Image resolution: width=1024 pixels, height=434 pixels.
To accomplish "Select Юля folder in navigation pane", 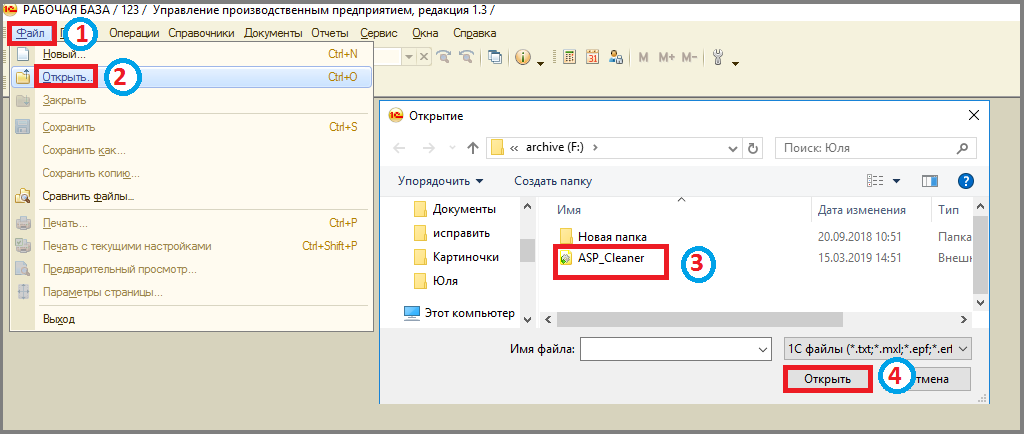I will point(436,281).
